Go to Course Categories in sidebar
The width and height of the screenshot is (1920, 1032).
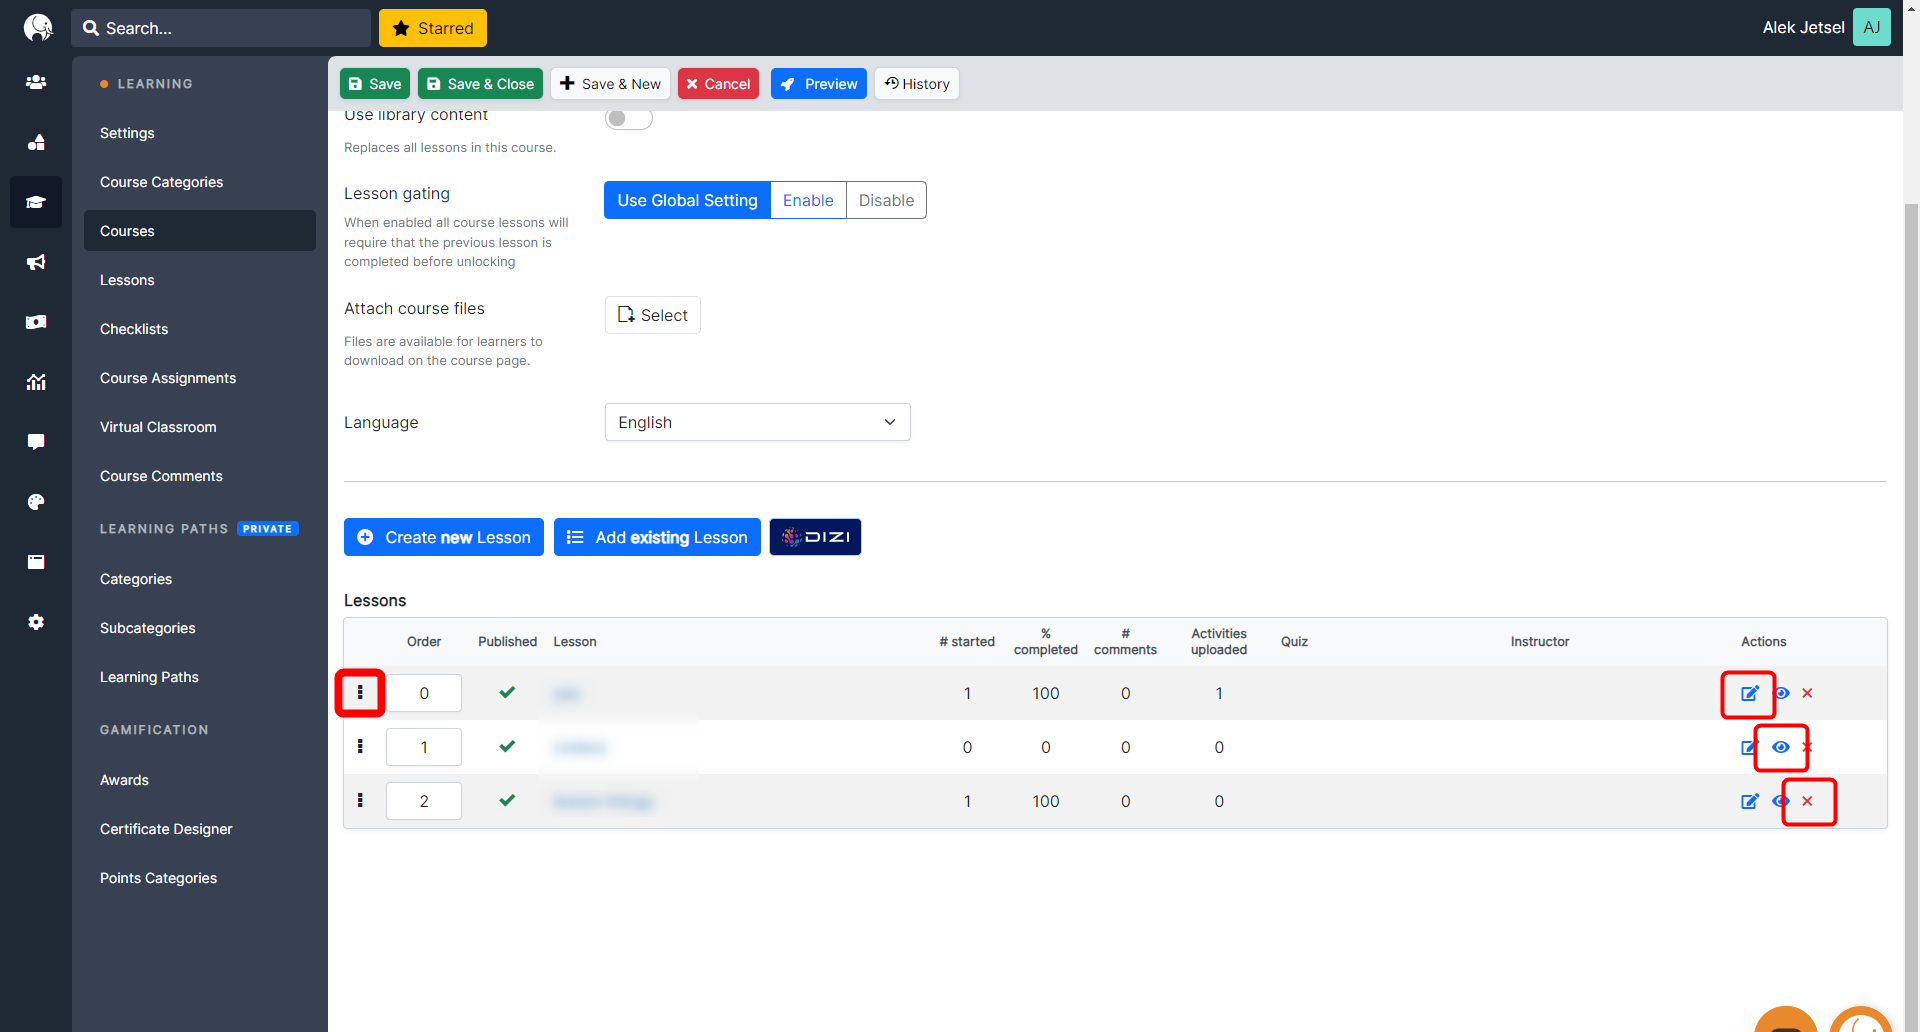(x=161, y=182)
